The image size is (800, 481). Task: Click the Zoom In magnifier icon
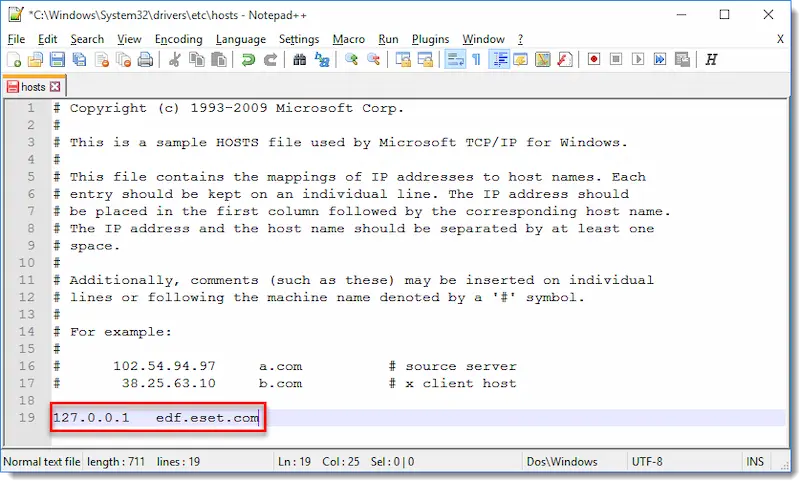point(351,60)
